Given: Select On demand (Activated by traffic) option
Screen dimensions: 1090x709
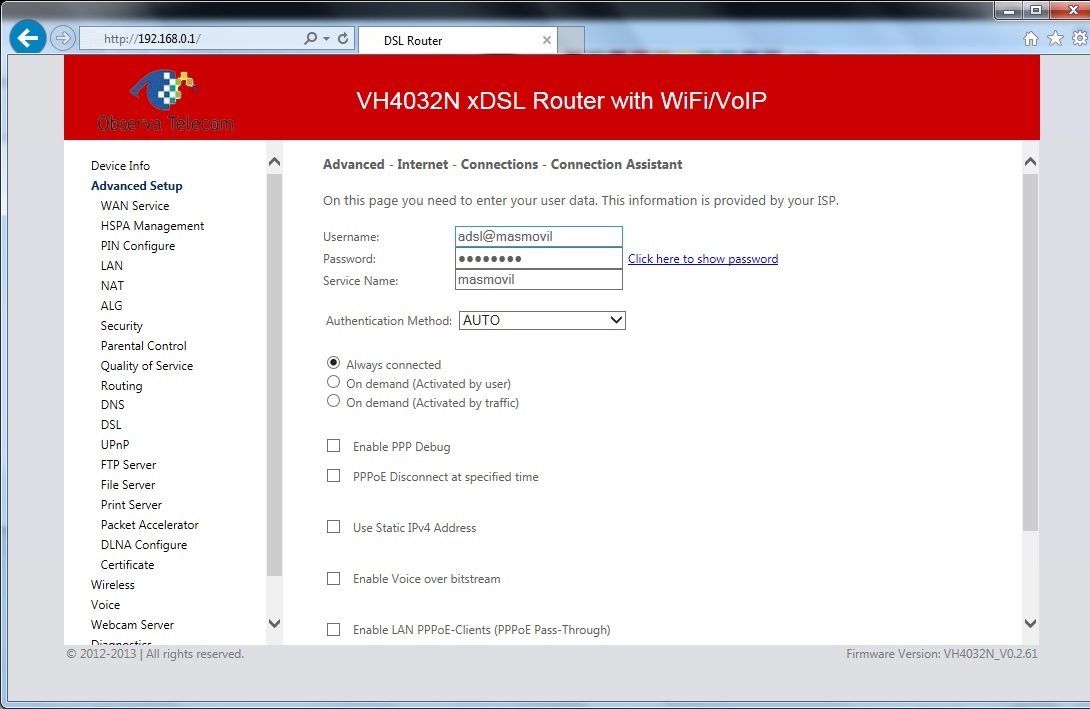Looking at the screenshot, I should click(x=334, y=402).
